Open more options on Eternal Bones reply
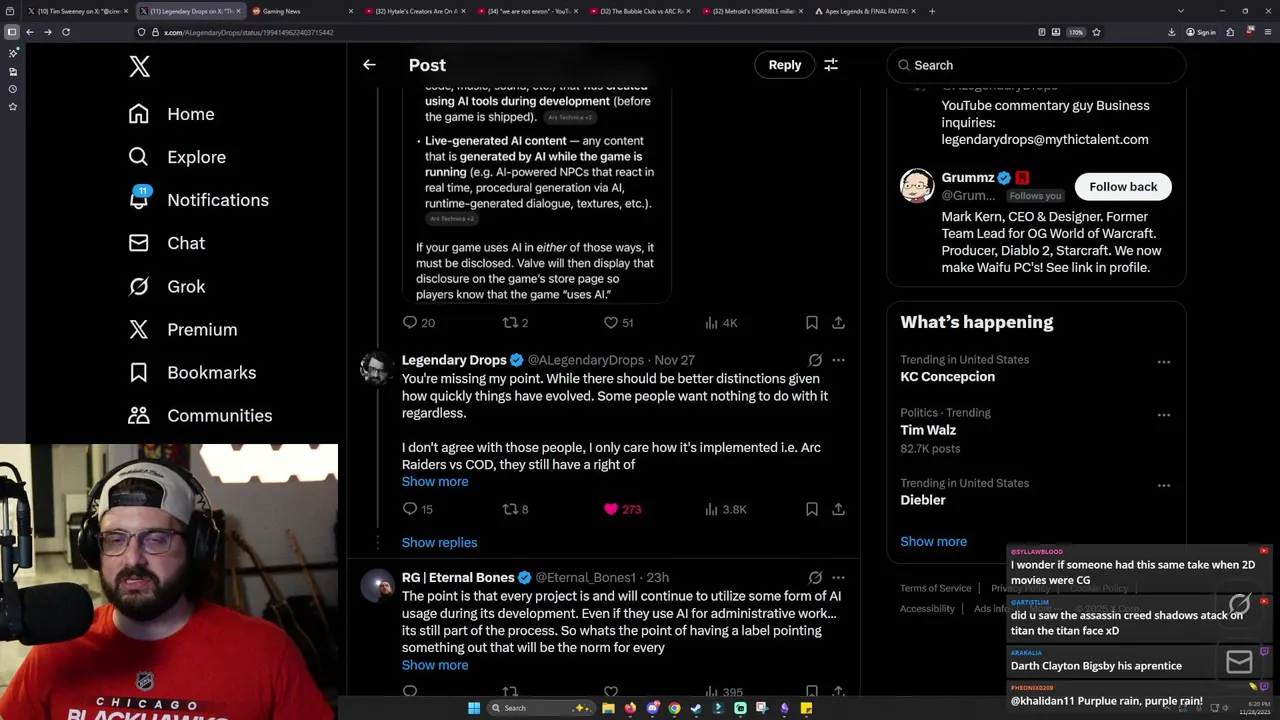Screen dimensions: 1280x720 [x=838, y=577]
